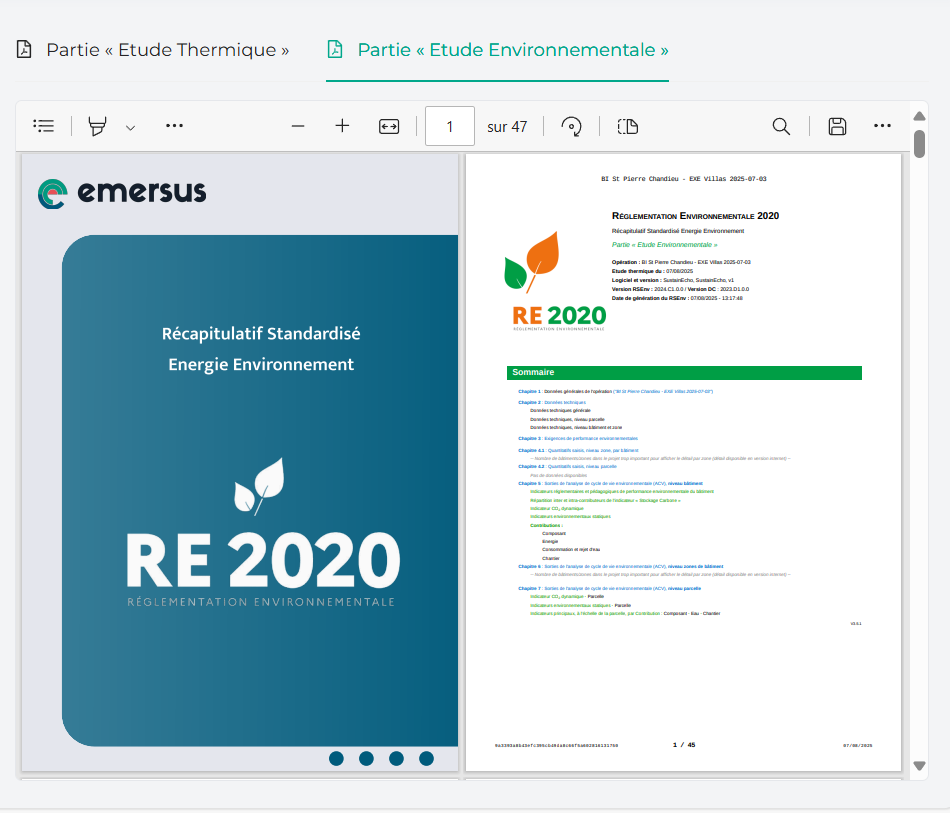Screen dimensions: 950x813
Task: Click the orange-green RE 2020 leaf logo
Action: [555, 280]
